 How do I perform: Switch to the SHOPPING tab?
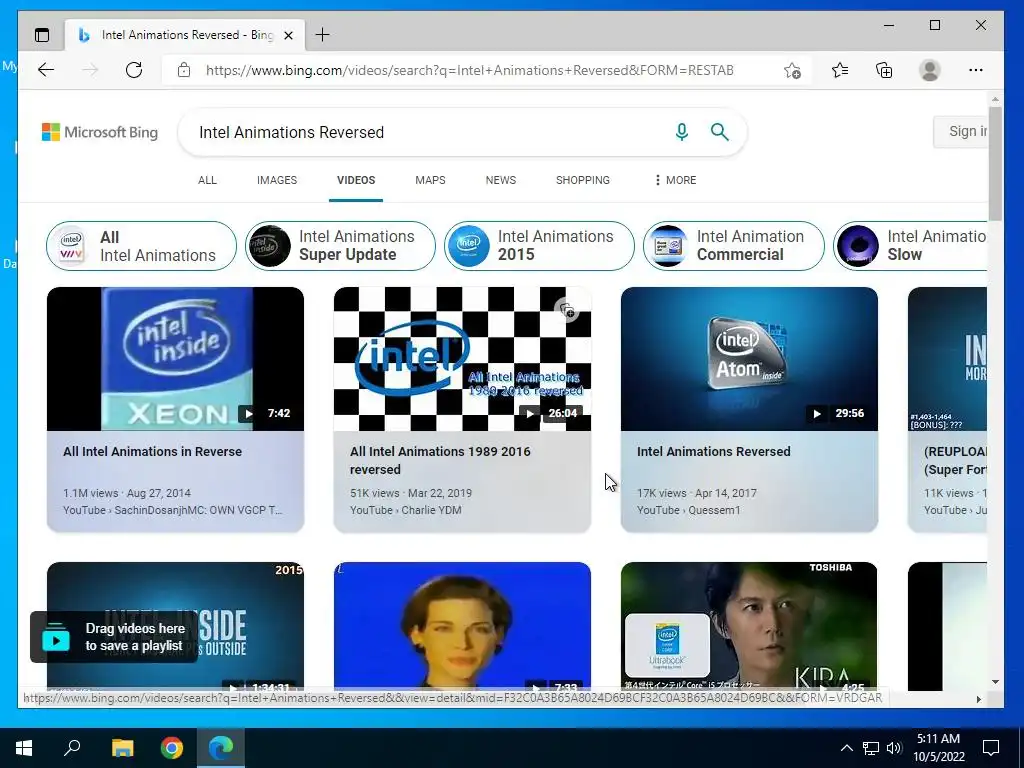[583, 180]
